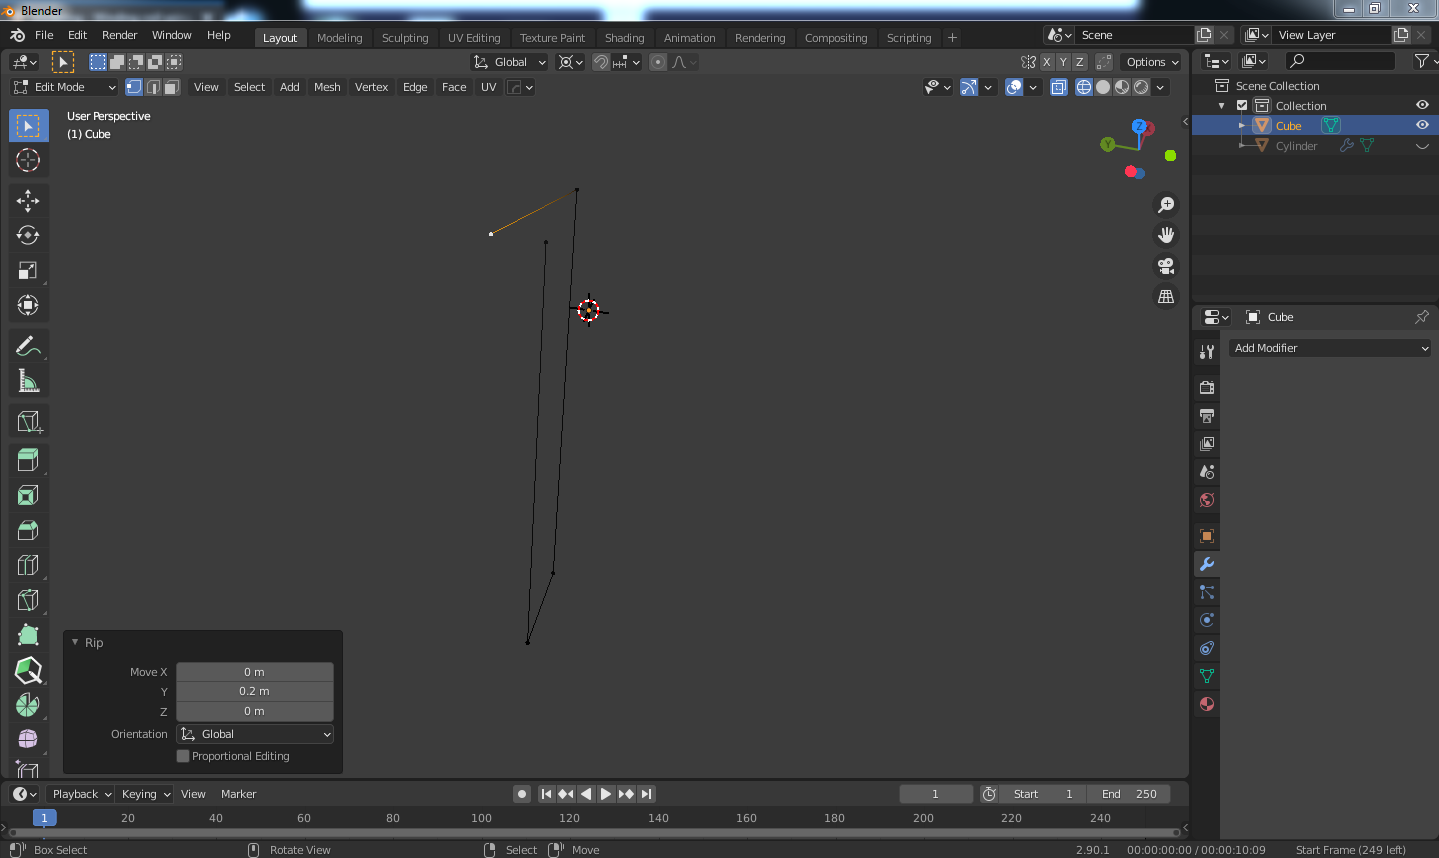Enable Proportional Editing checkbox in Rip panel
1439x858 pixels.
[183, 756]
